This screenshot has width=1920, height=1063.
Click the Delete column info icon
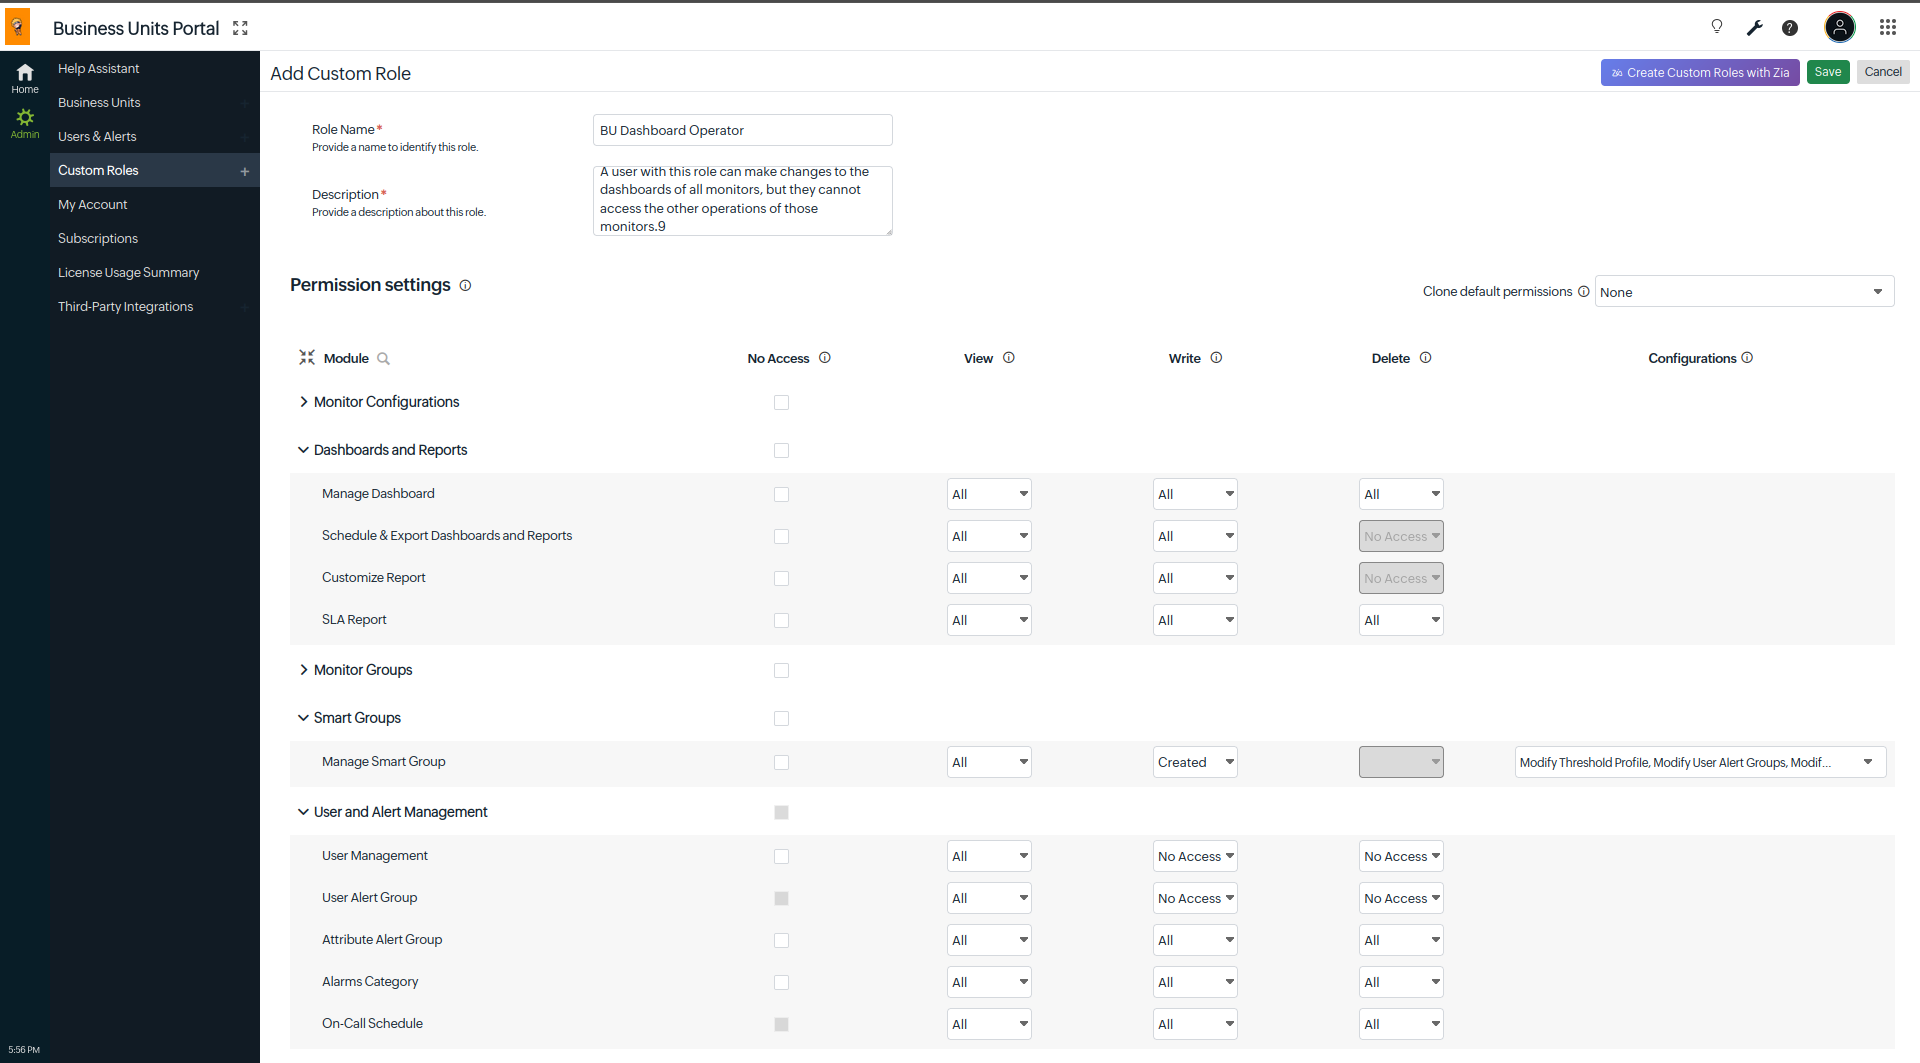(x=1425, y=357)
